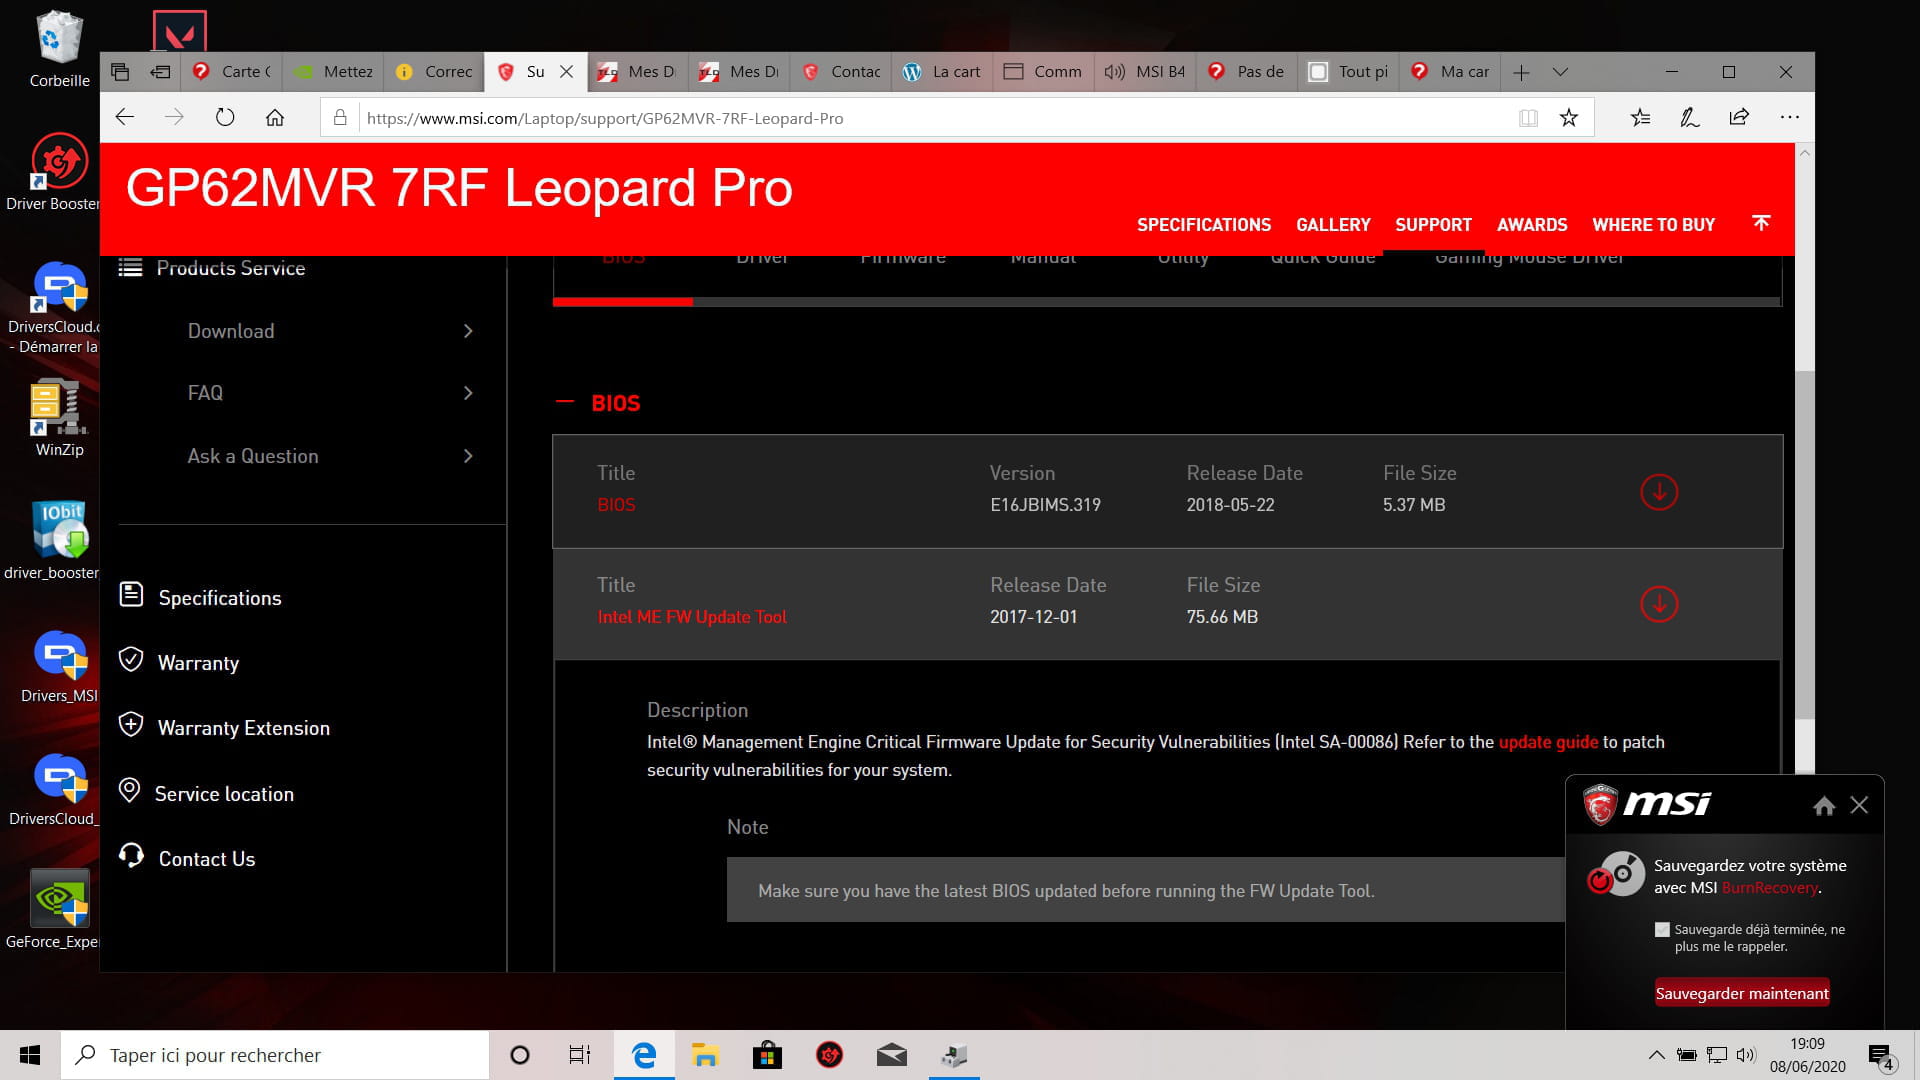Image resolution: width=1920 pixels, height=1080 pixels.
Task: Open the notification center icon
Action: pos(1880,1055)
